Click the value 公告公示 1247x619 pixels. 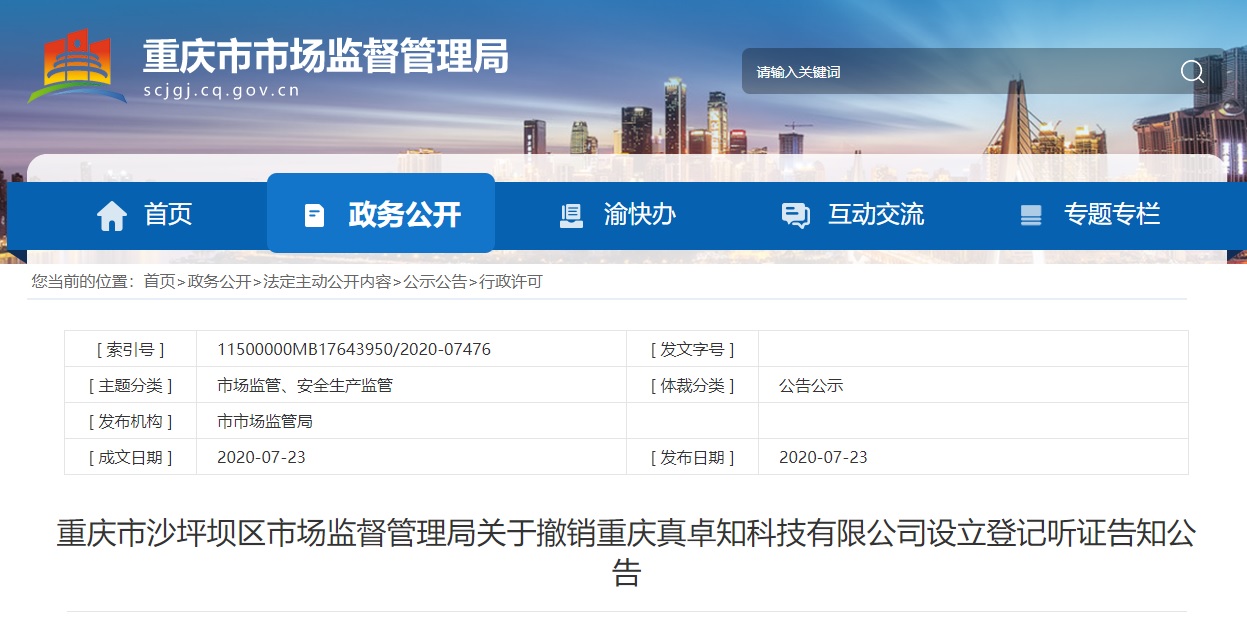[x=811, y=385]
